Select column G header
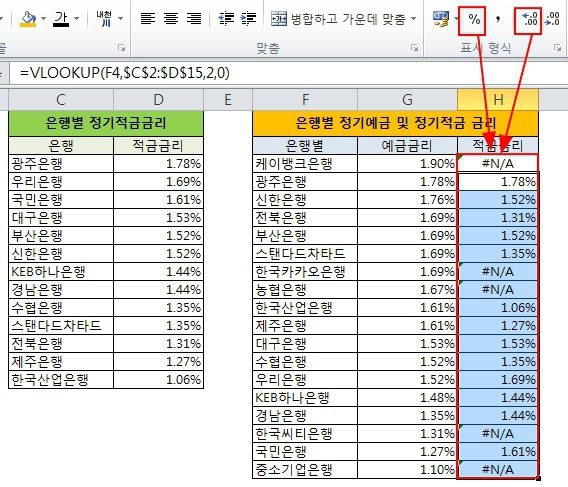 (x=407, y=100)
